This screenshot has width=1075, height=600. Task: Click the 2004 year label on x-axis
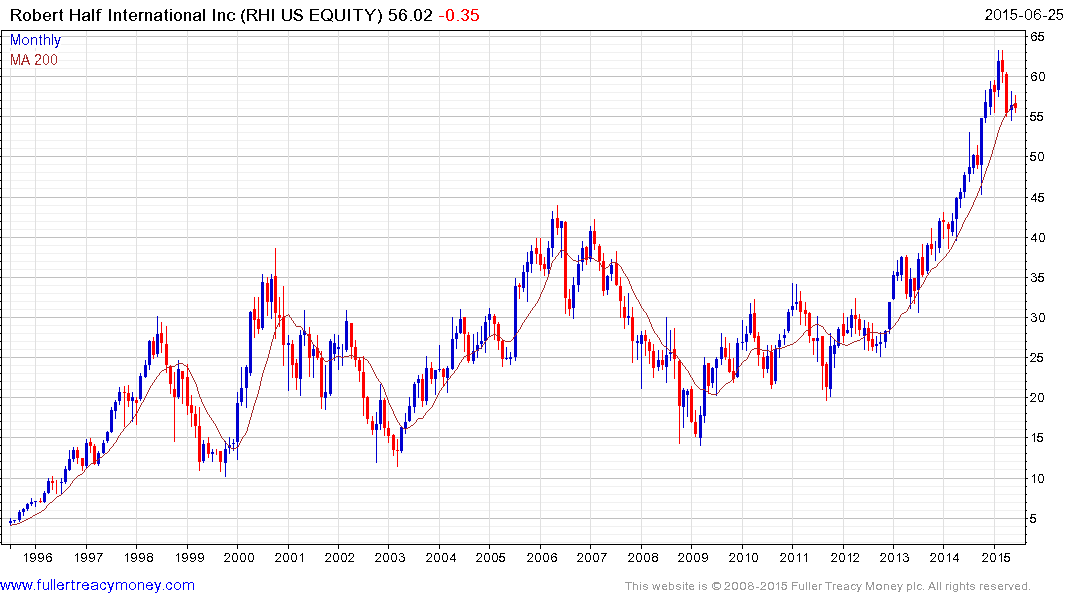pos(441,557)
